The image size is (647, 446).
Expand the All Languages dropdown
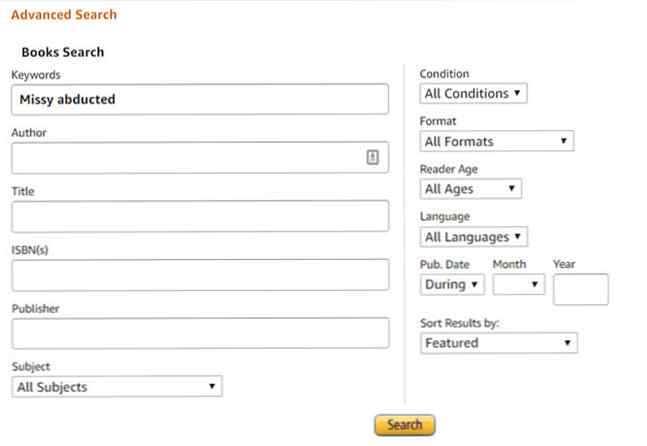click(x=473, y=237)
